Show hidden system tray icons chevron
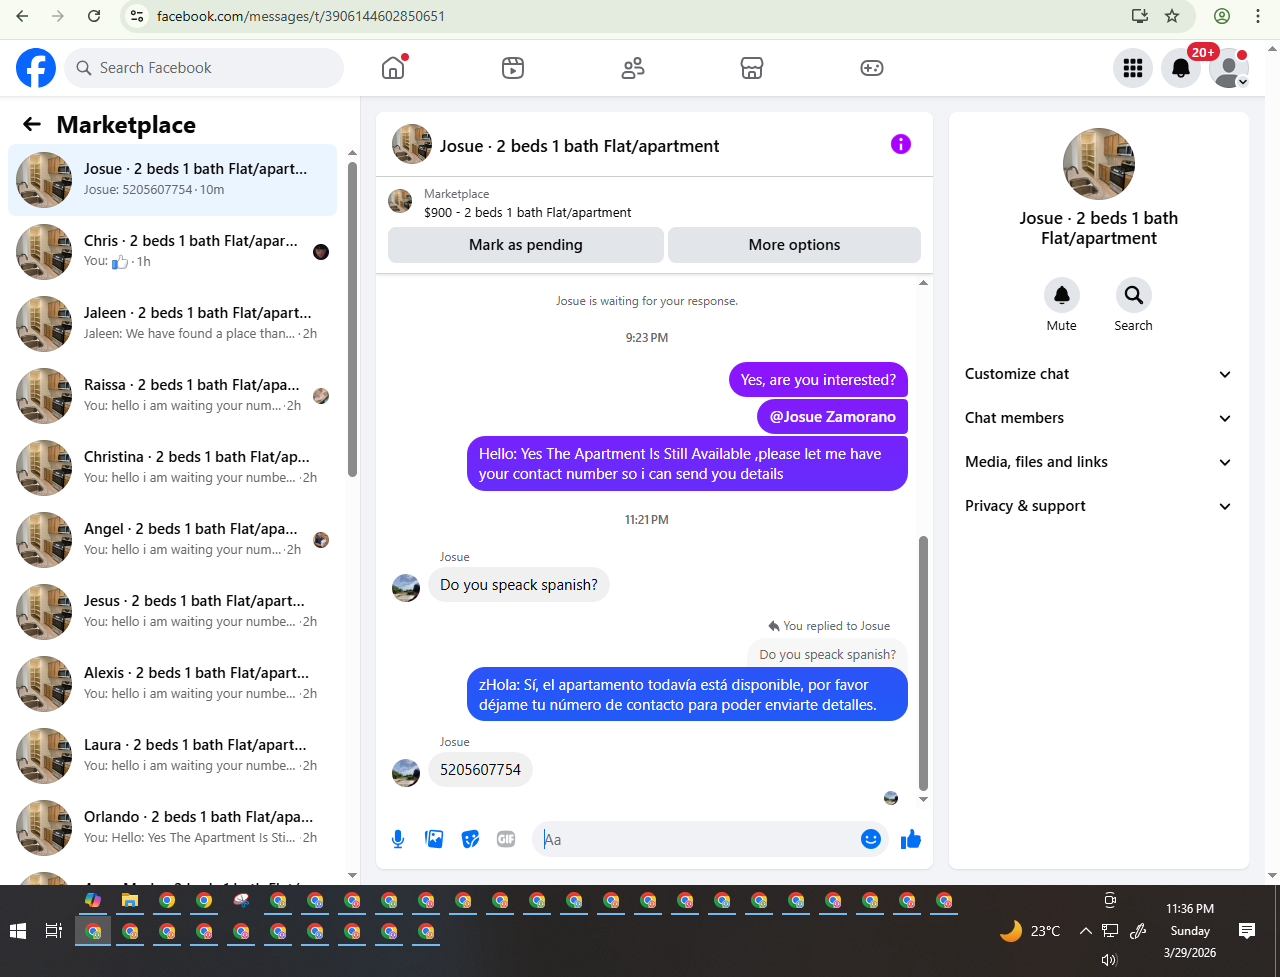 pos(1085,931)
